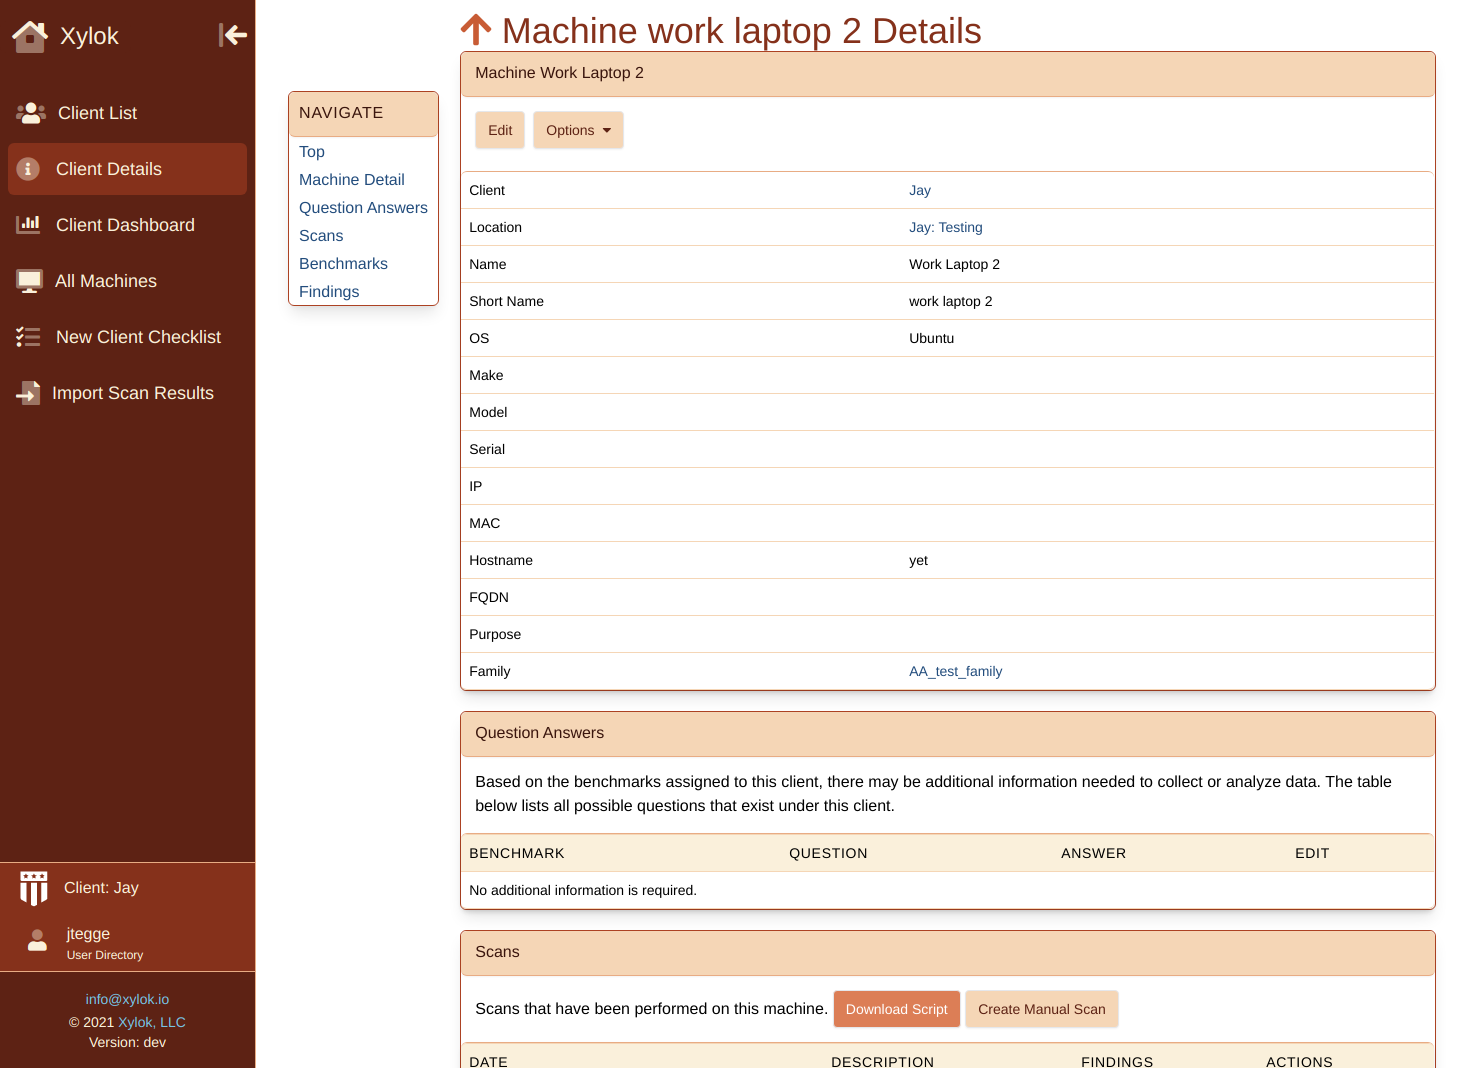Viewport: 1464px width, 1068px height.
Task: Click the QUESTION column header
Action: (x=828, y=853)
